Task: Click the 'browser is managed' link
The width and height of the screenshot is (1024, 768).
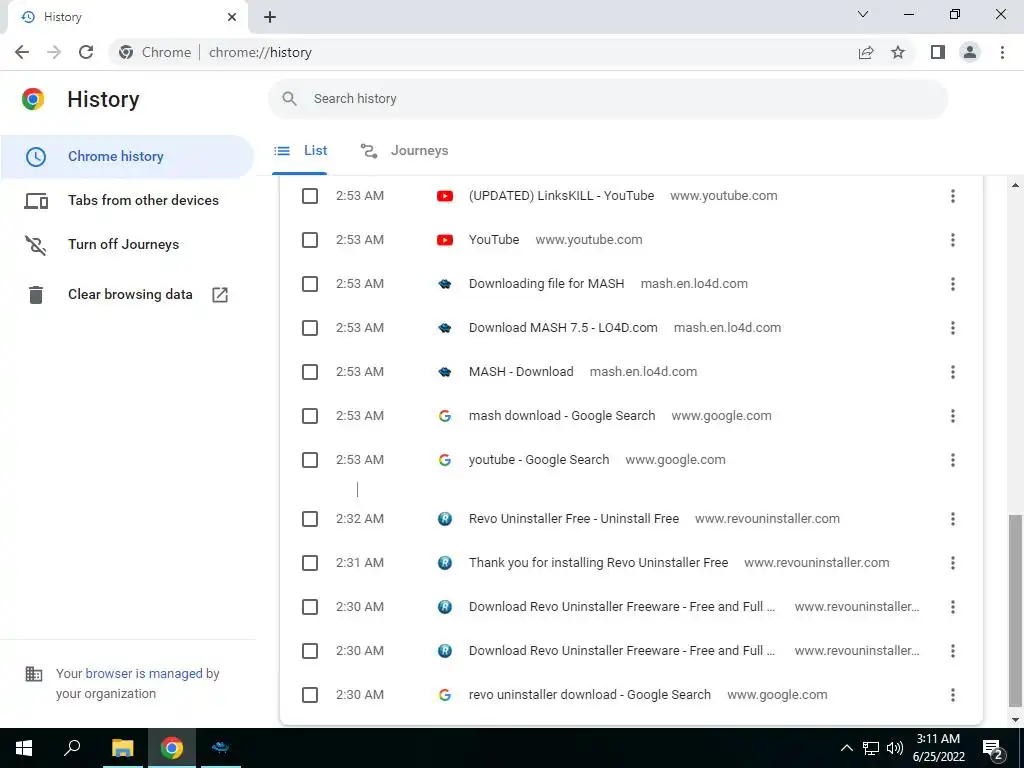Action: [x=144, y=673]
